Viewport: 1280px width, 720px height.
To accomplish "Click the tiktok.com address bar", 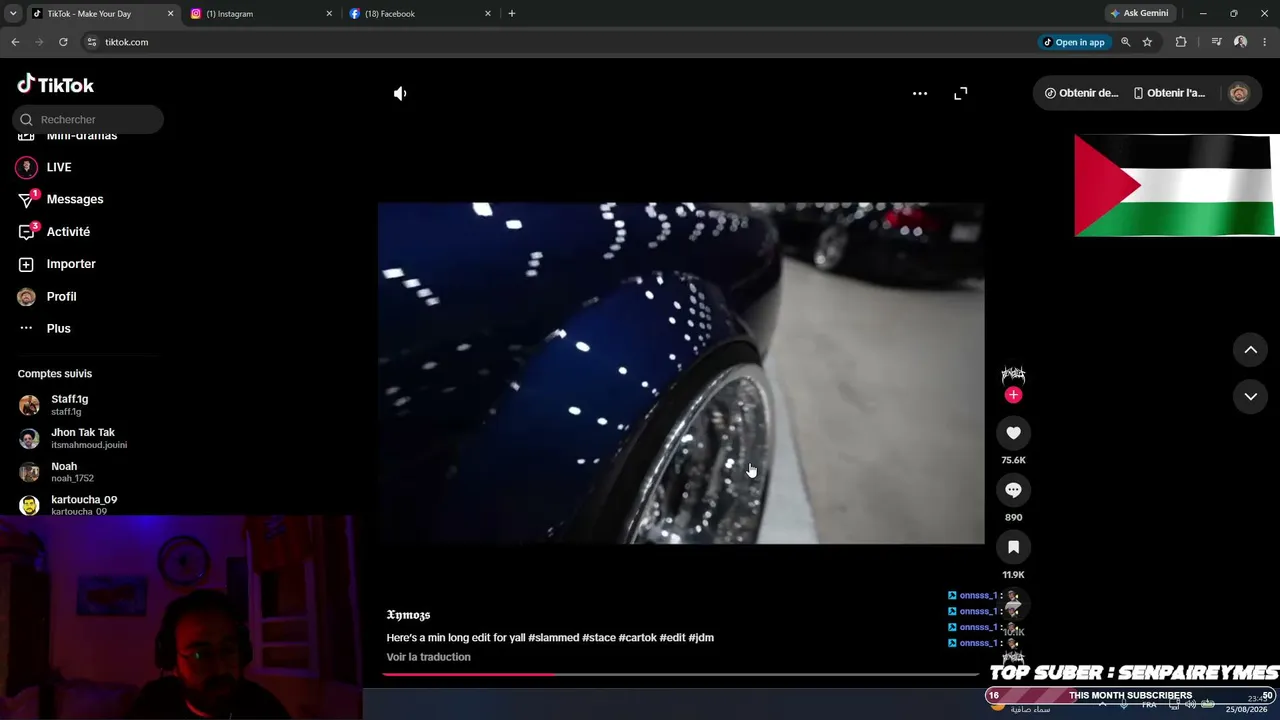I will 560,42.
